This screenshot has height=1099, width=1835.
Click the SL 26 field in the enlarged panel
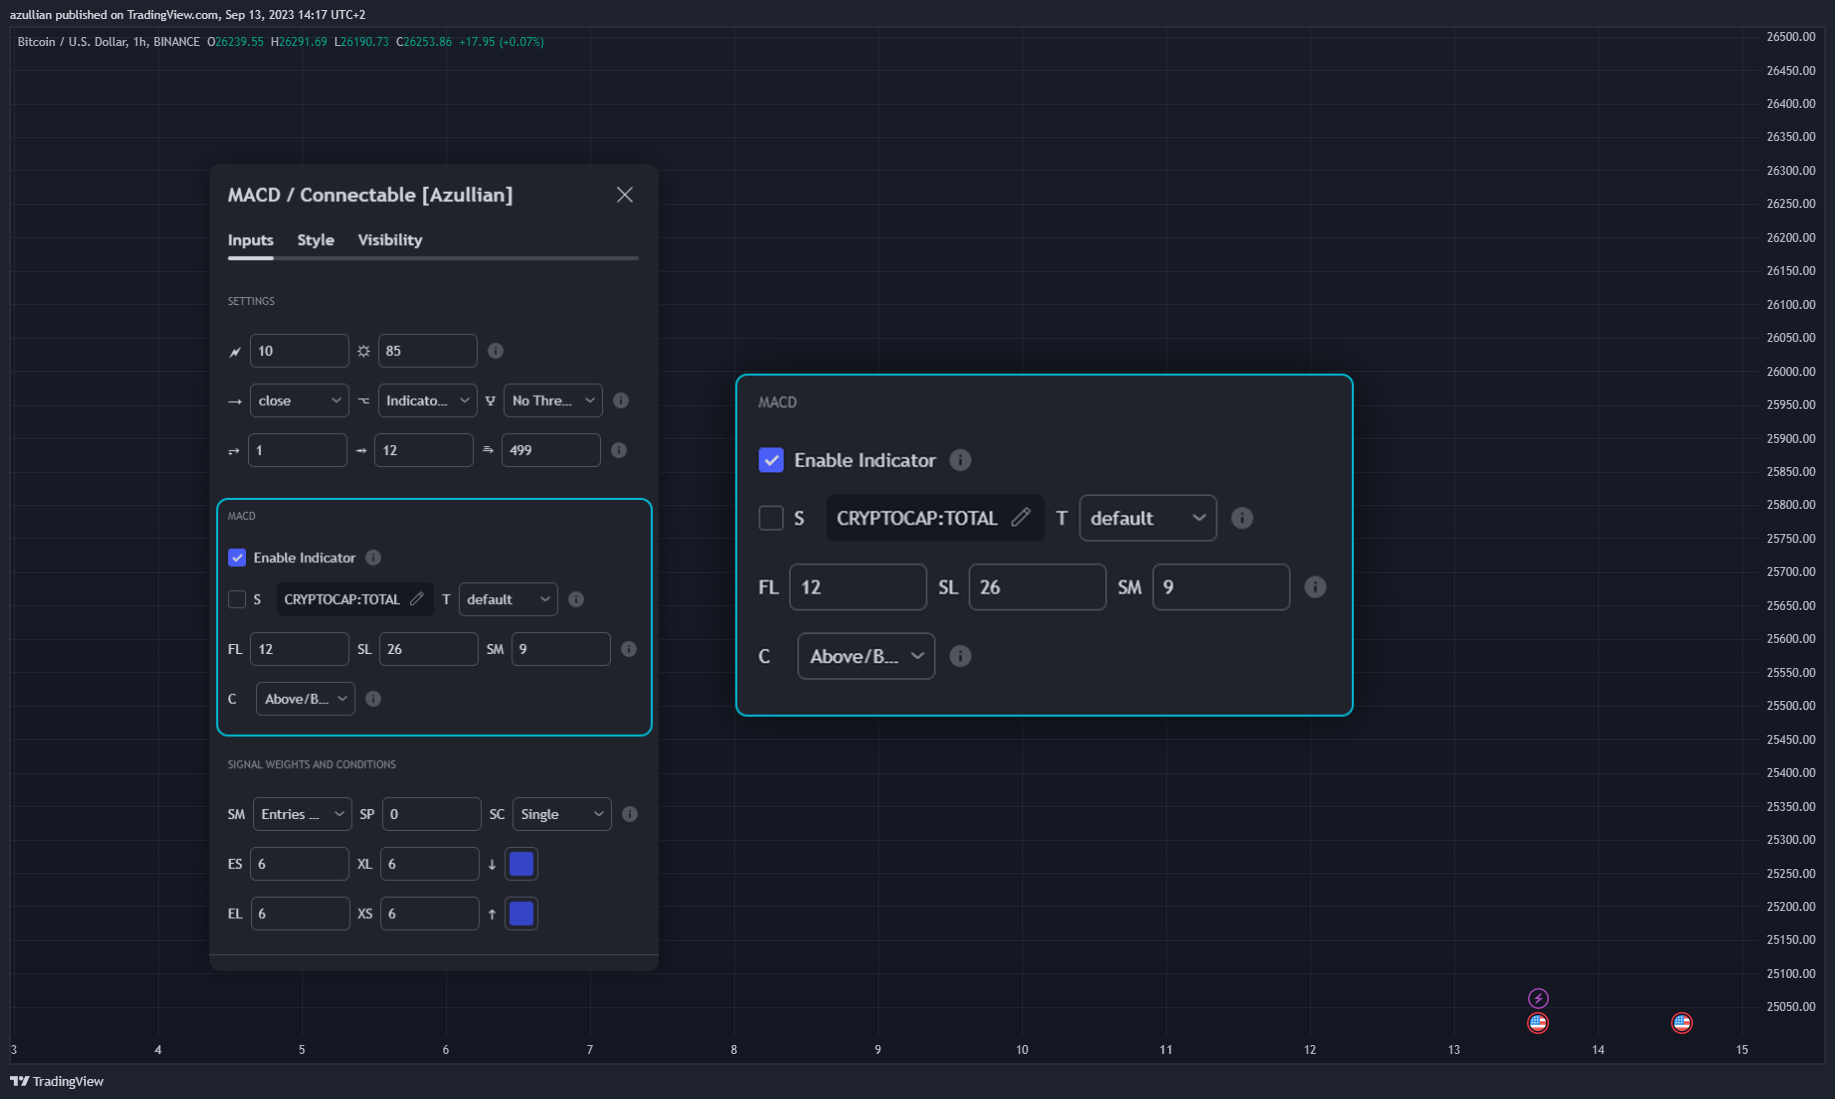click(1037, 587)
